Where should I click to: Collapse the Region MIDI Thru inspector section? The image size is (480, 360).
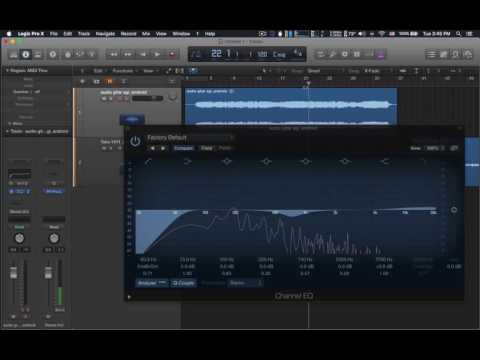point(7,70)
